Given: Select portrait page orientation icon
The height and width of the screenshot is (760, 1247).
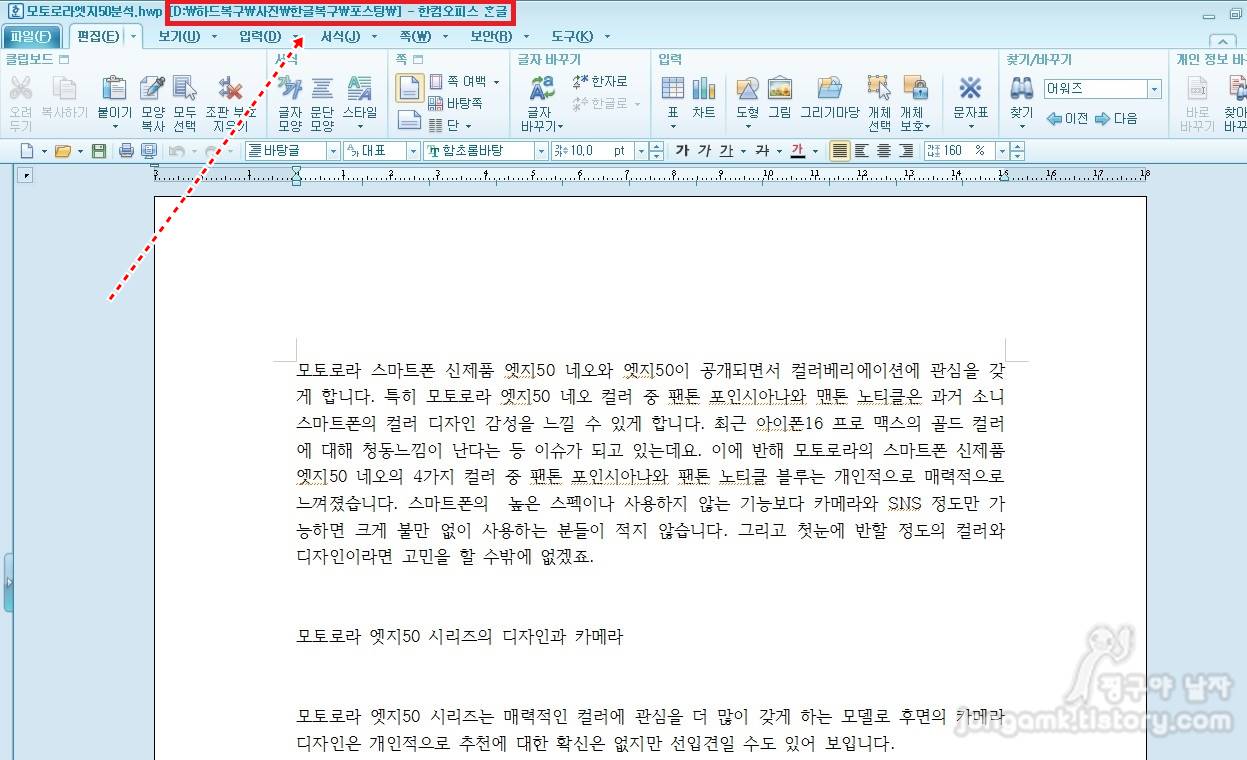Looking at the screenshot, I should click(x=409, y=88).
